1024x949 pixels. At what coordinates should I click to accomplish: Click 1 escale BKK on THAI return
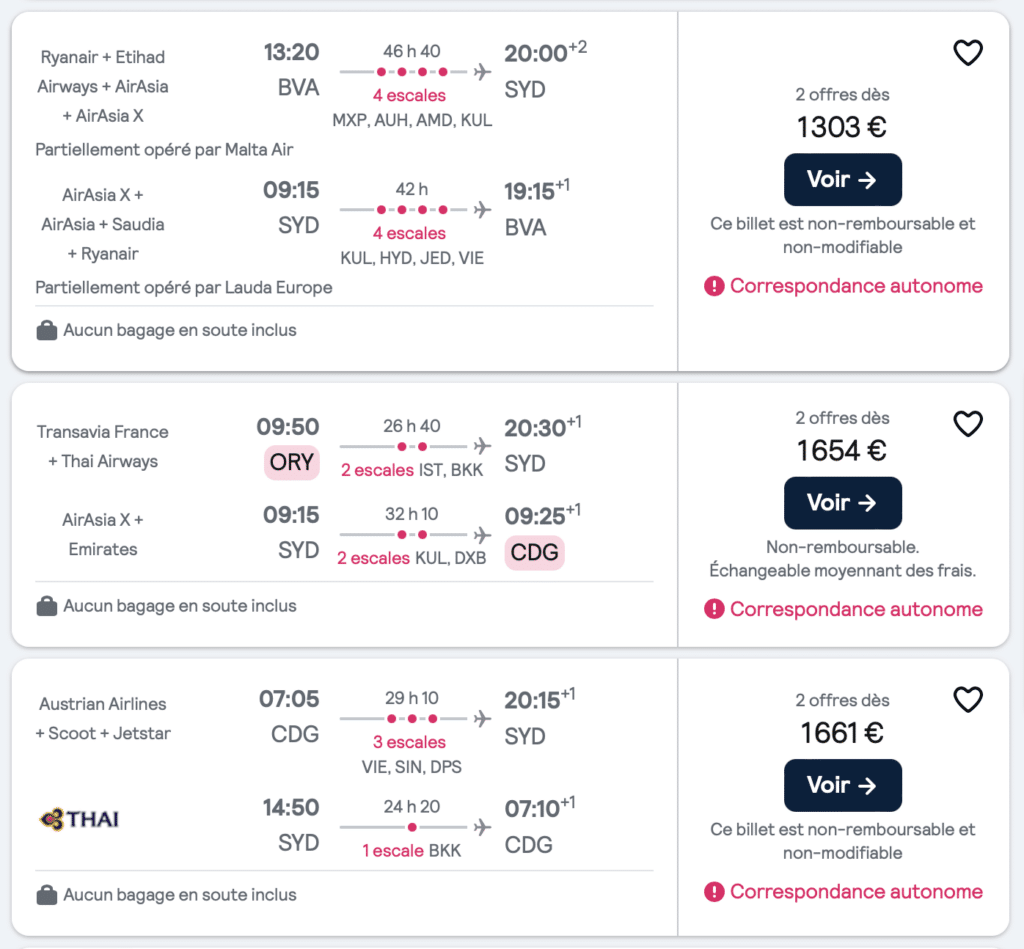411,850
